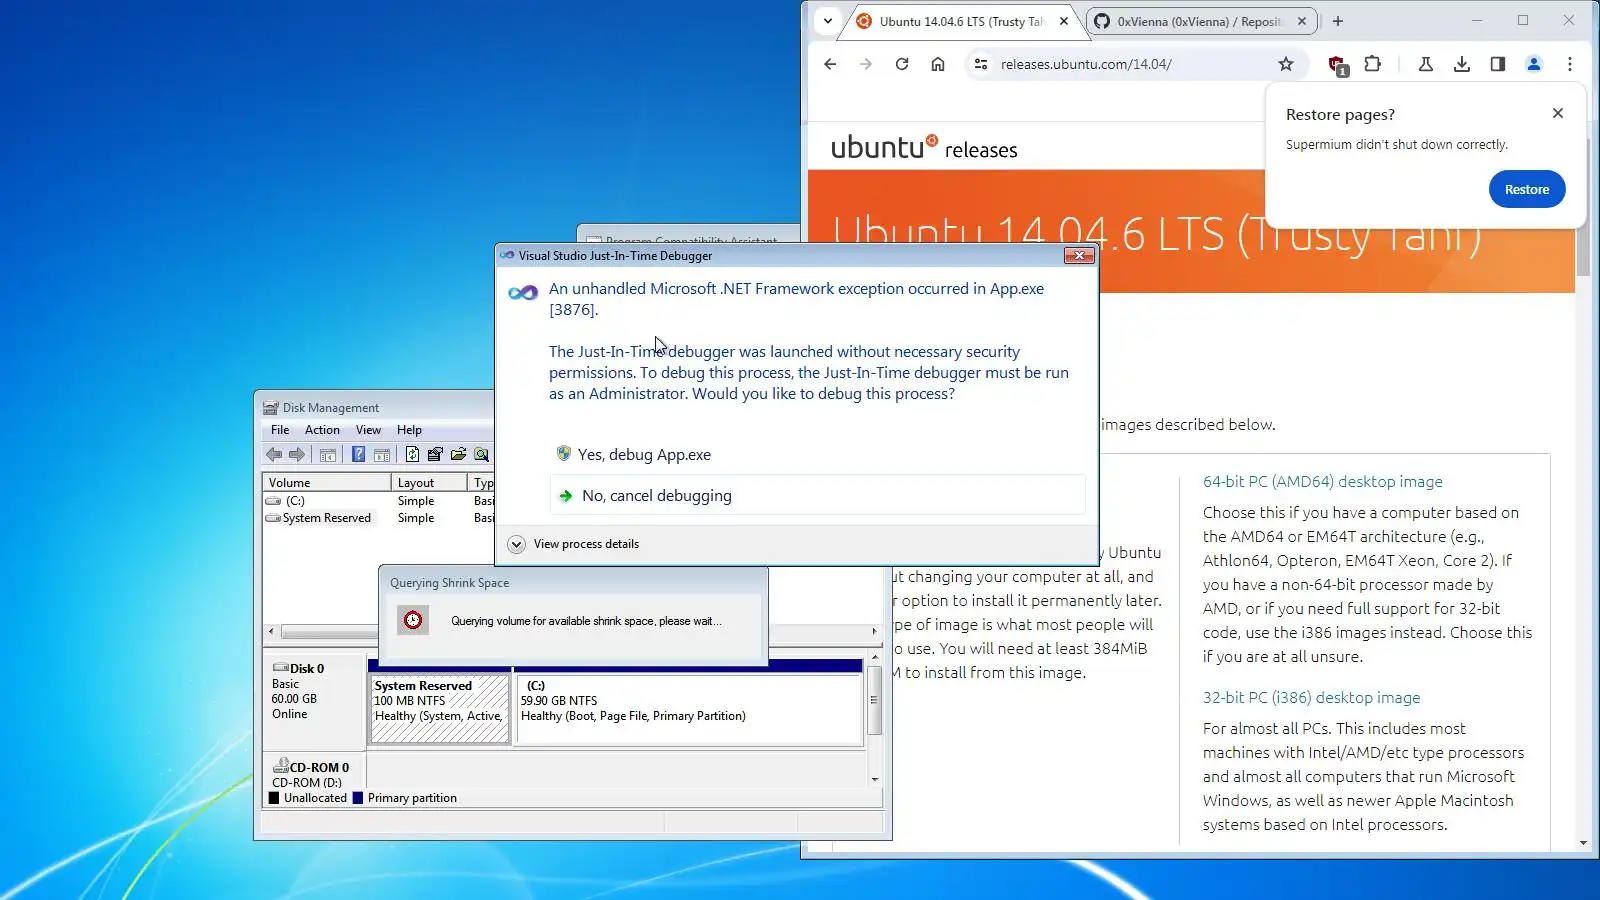This screenshot has height=900, width=1600.
Task: Close the Just-In-Time Debugger dialog
Action: coord(1079,256)
